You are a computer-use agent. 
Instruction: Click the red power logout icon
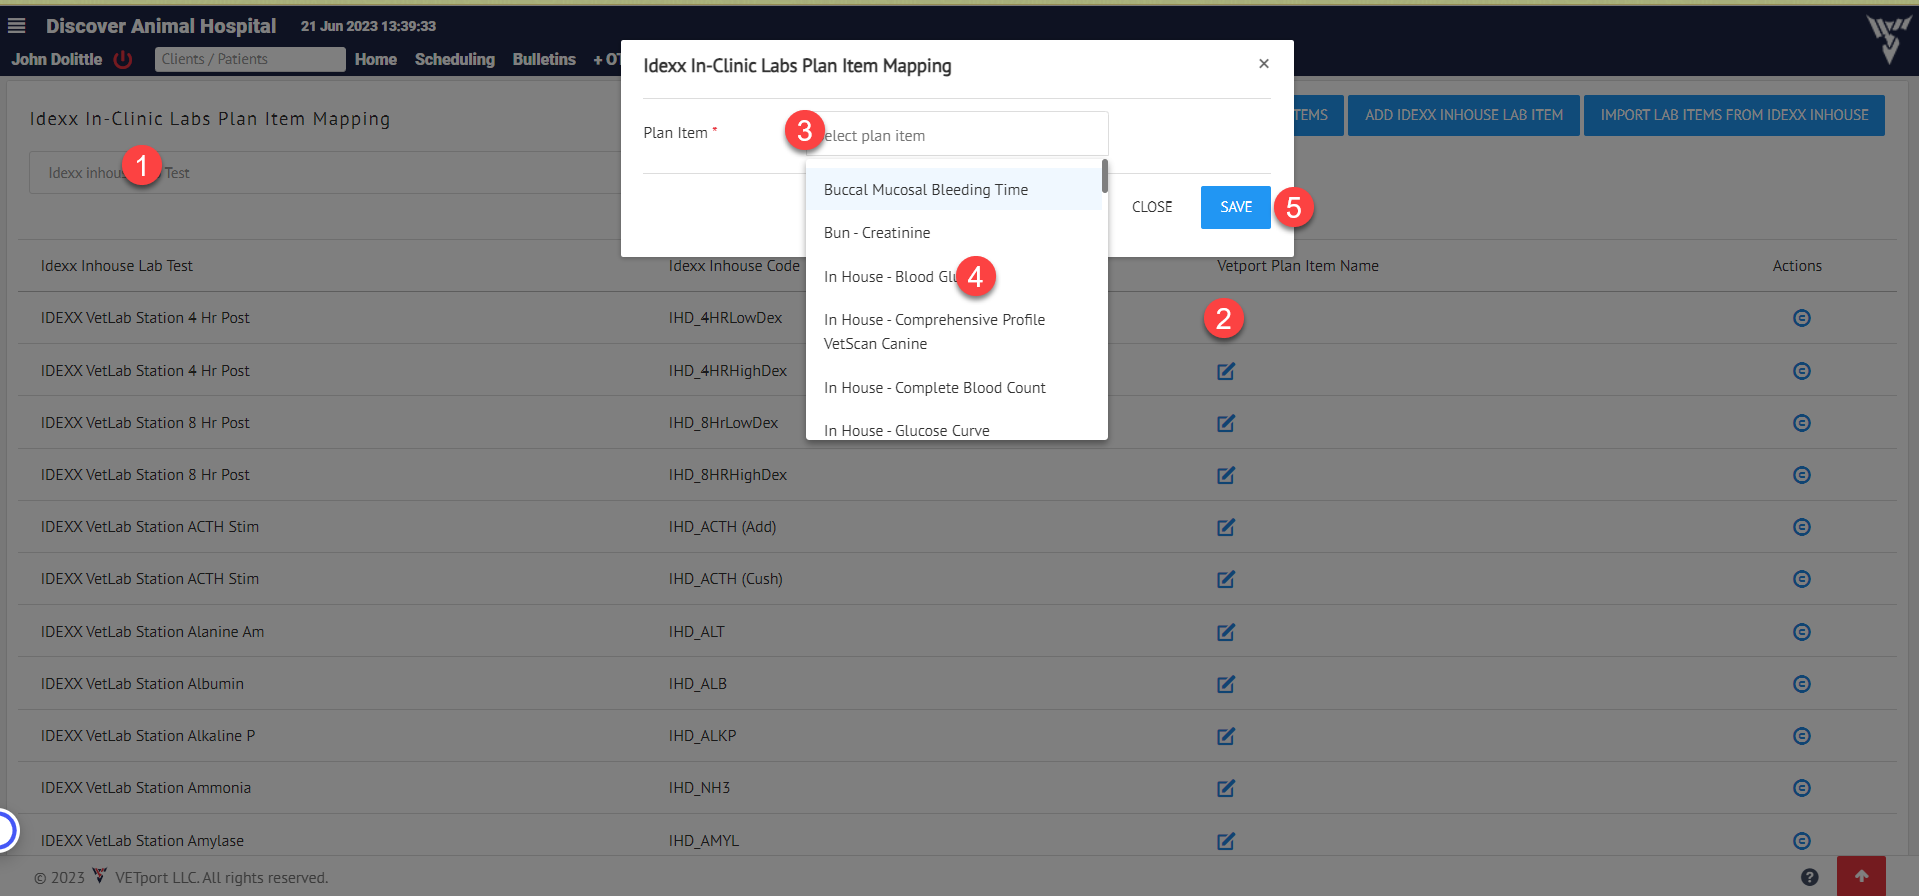coord(123,59)
